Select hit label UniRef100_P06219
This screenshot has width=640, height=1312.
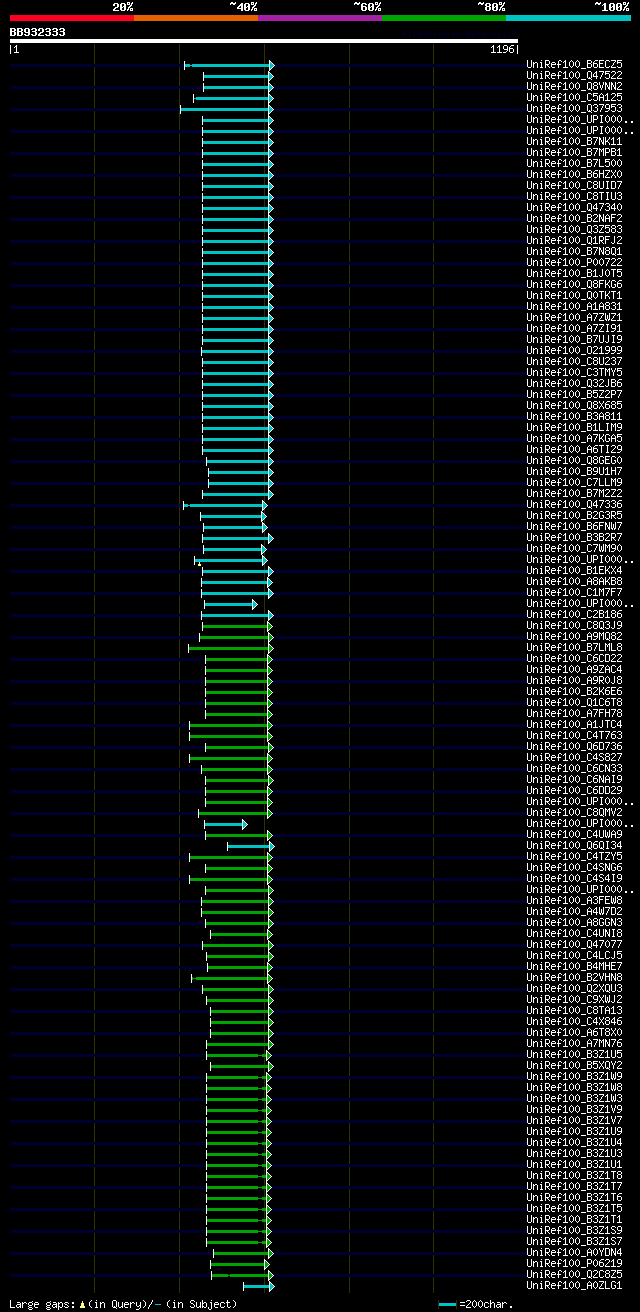click(574, 1263)
